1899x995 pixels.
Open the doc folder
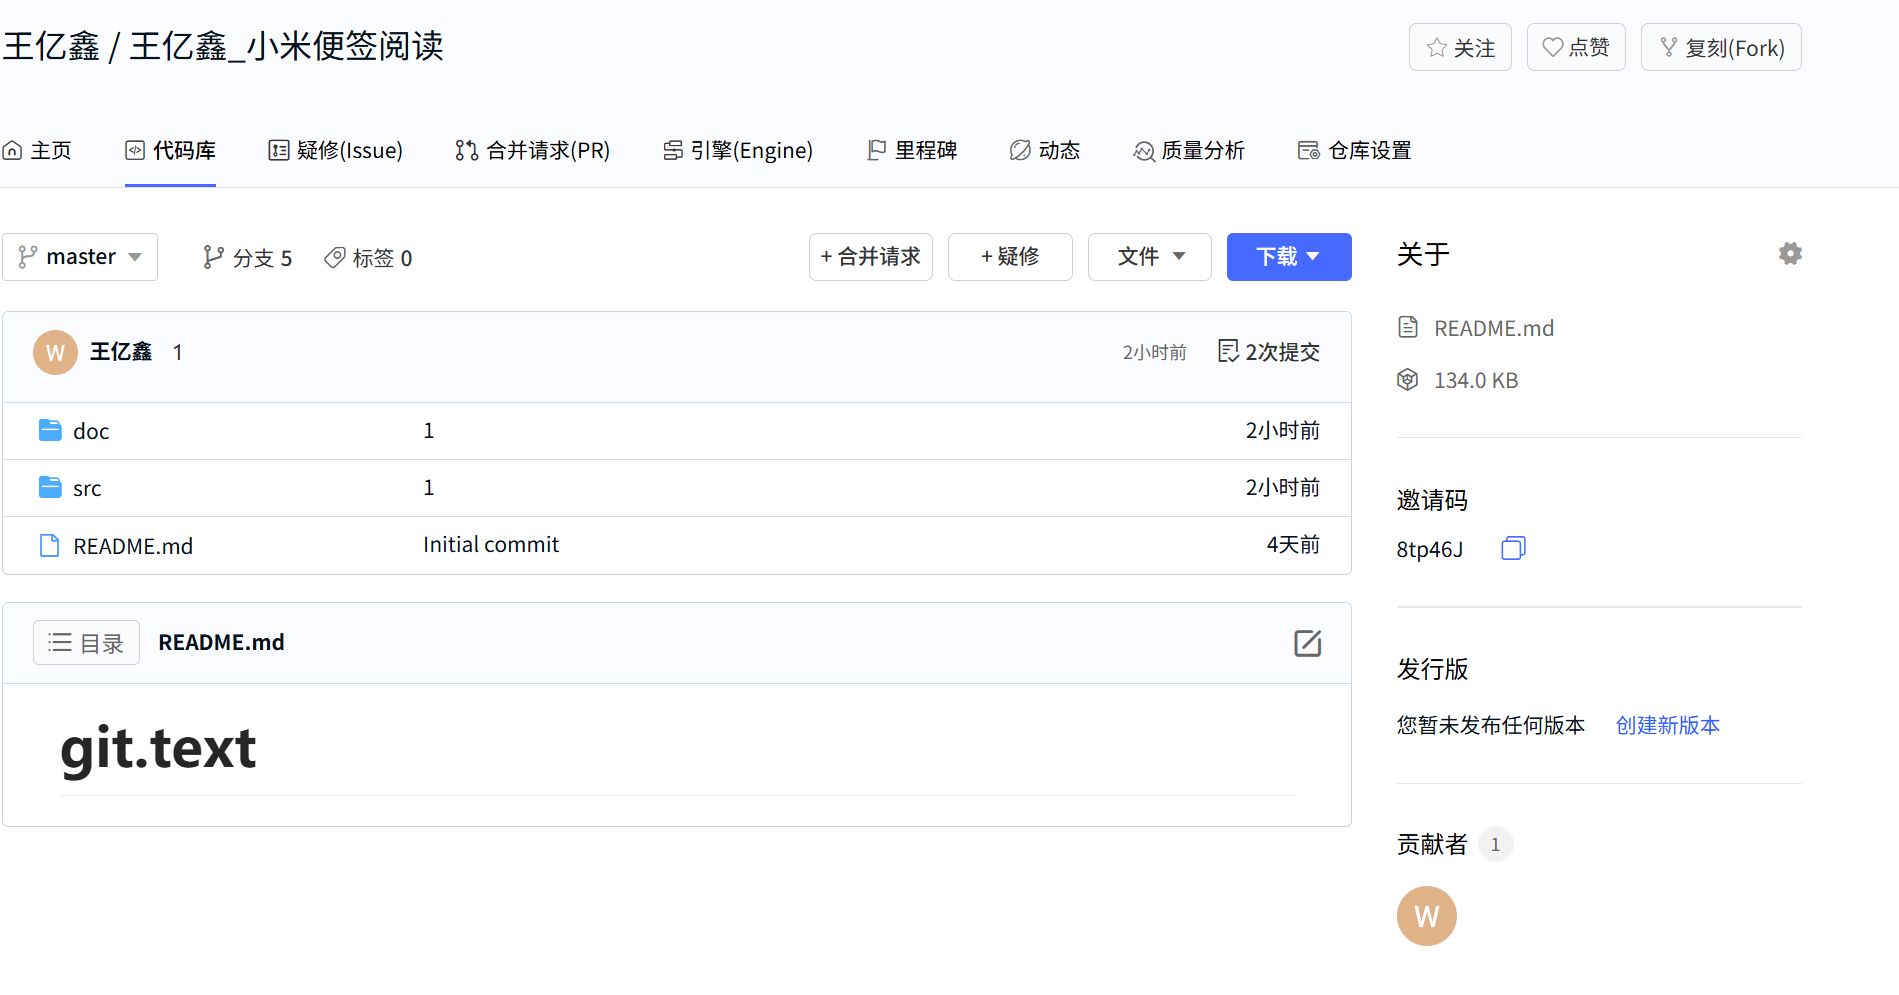point(91,431)
